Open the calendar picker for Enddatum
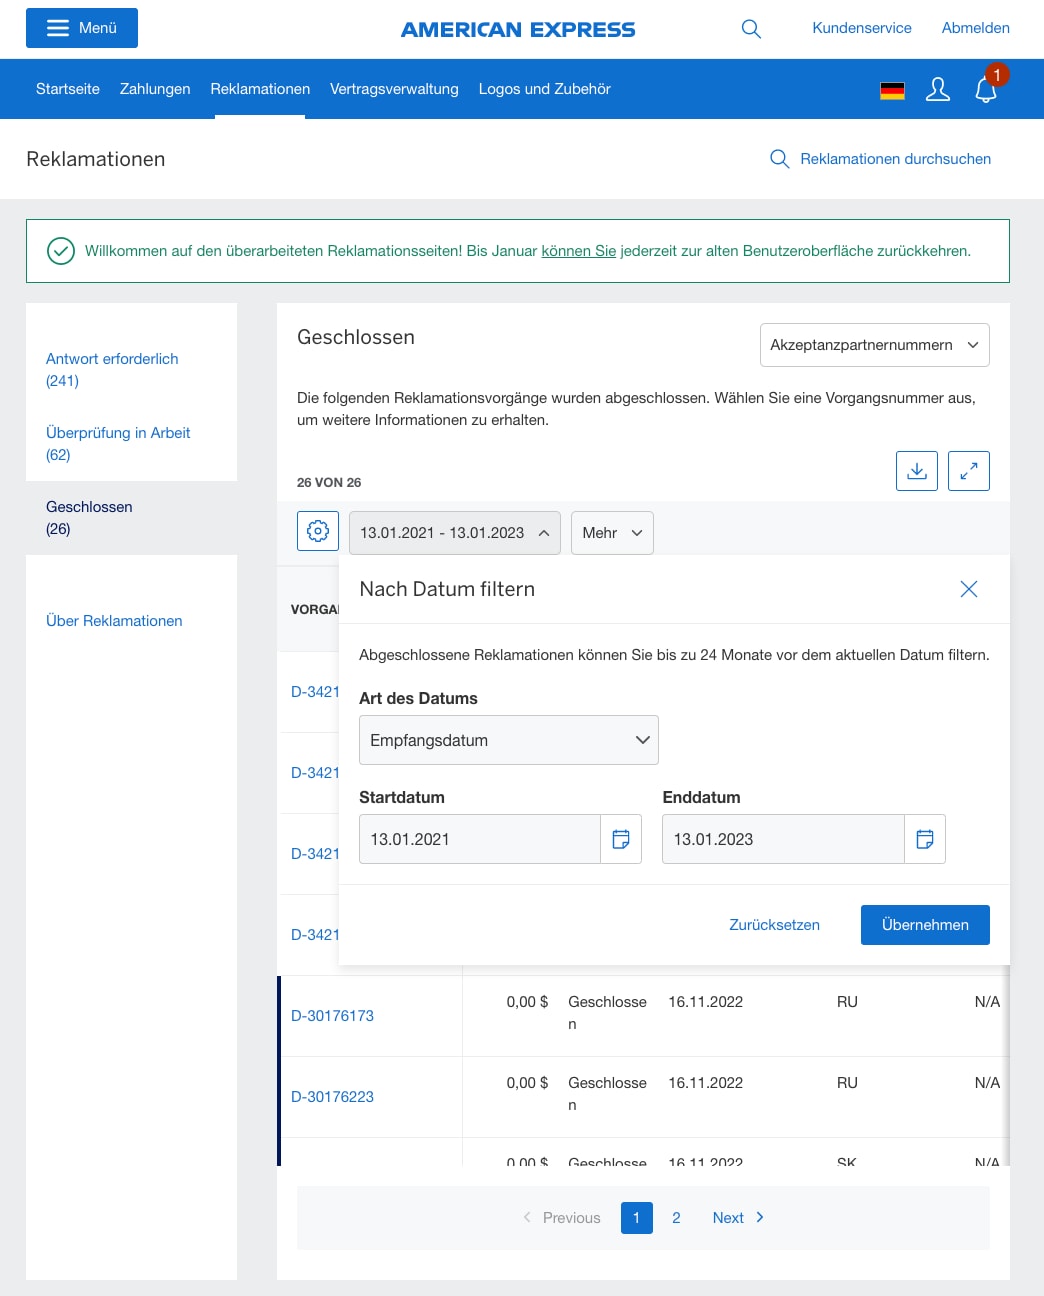Viewport: 1044px width, 1296px height. pos(924,839)
